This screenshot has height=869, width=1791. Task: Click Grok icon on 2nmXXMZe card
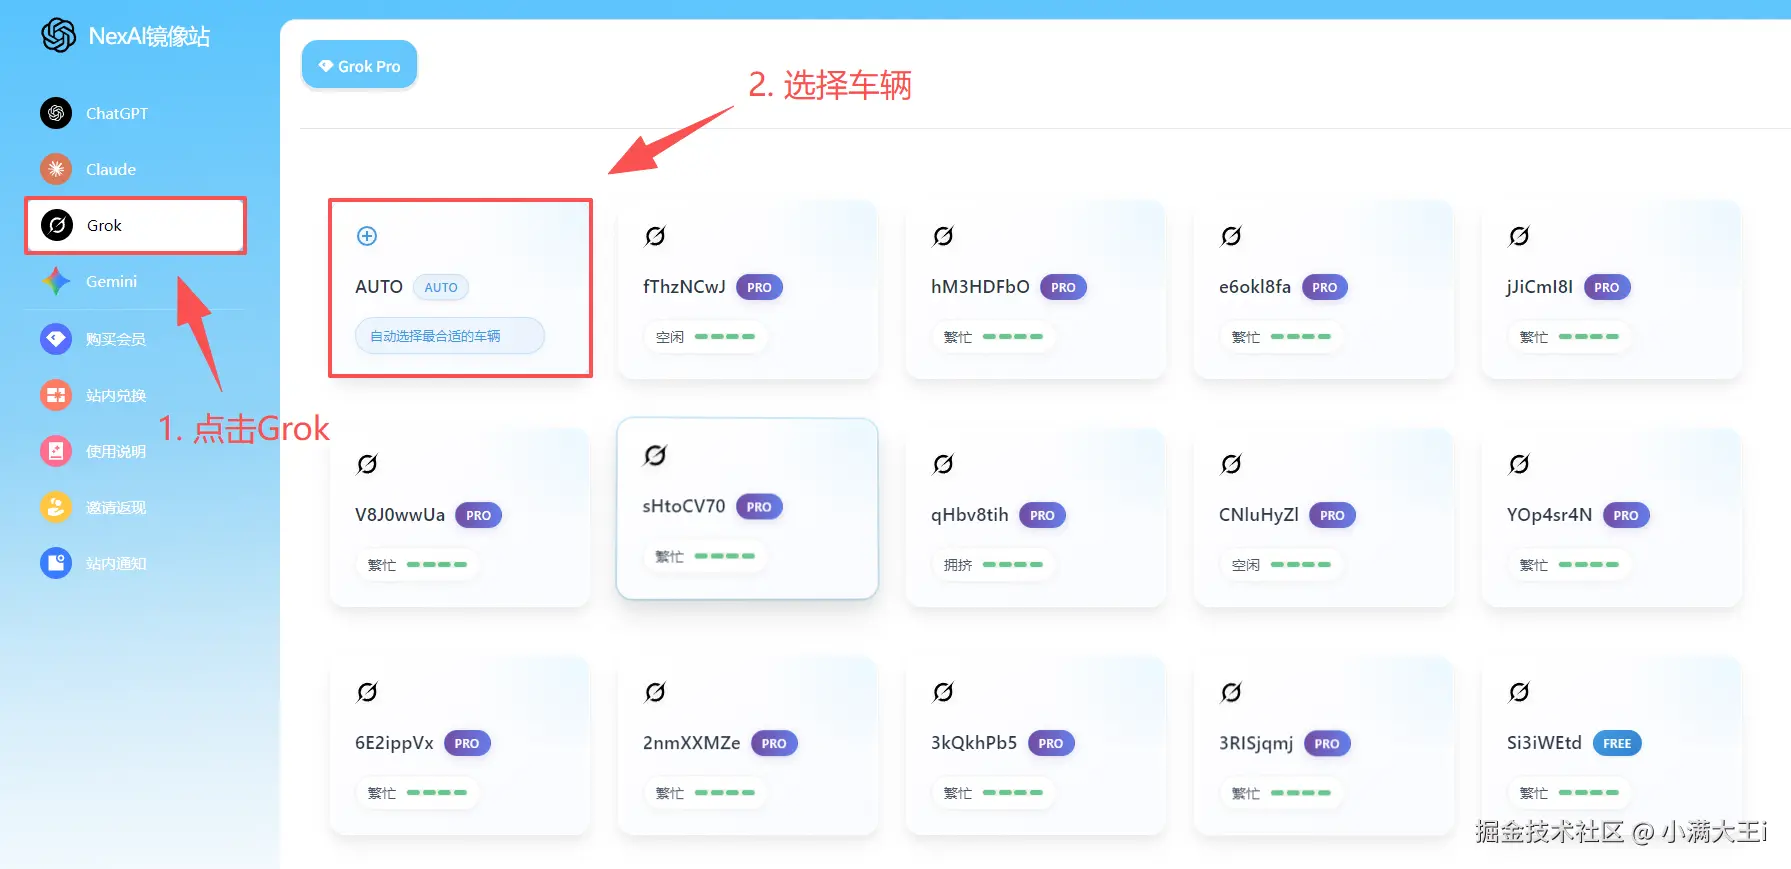655,692
